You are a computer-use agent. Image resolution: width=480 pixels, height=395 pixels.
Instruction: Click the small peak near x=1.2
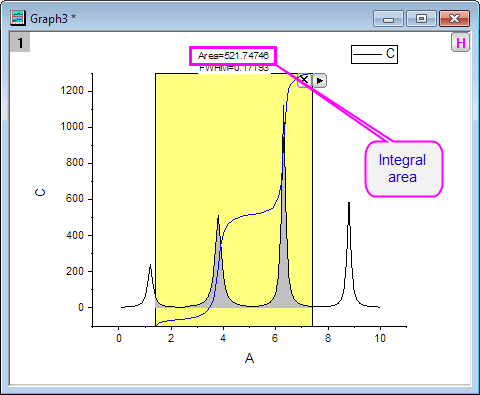[x=150, y=283]
